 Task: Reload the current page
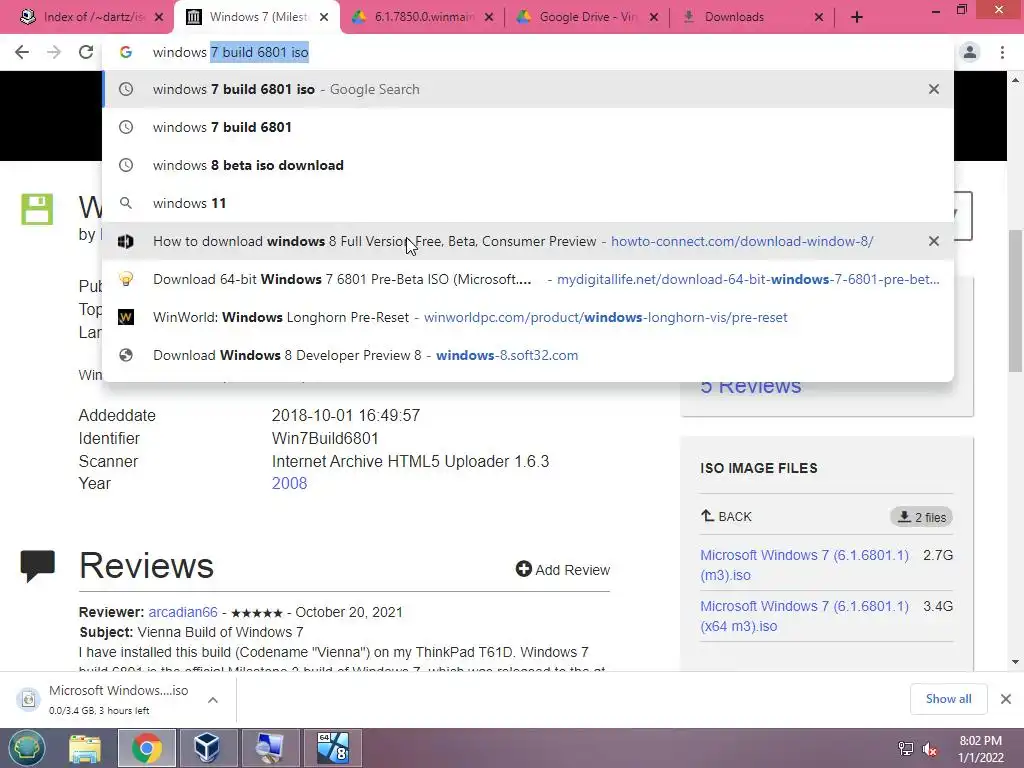pos(86,52)
